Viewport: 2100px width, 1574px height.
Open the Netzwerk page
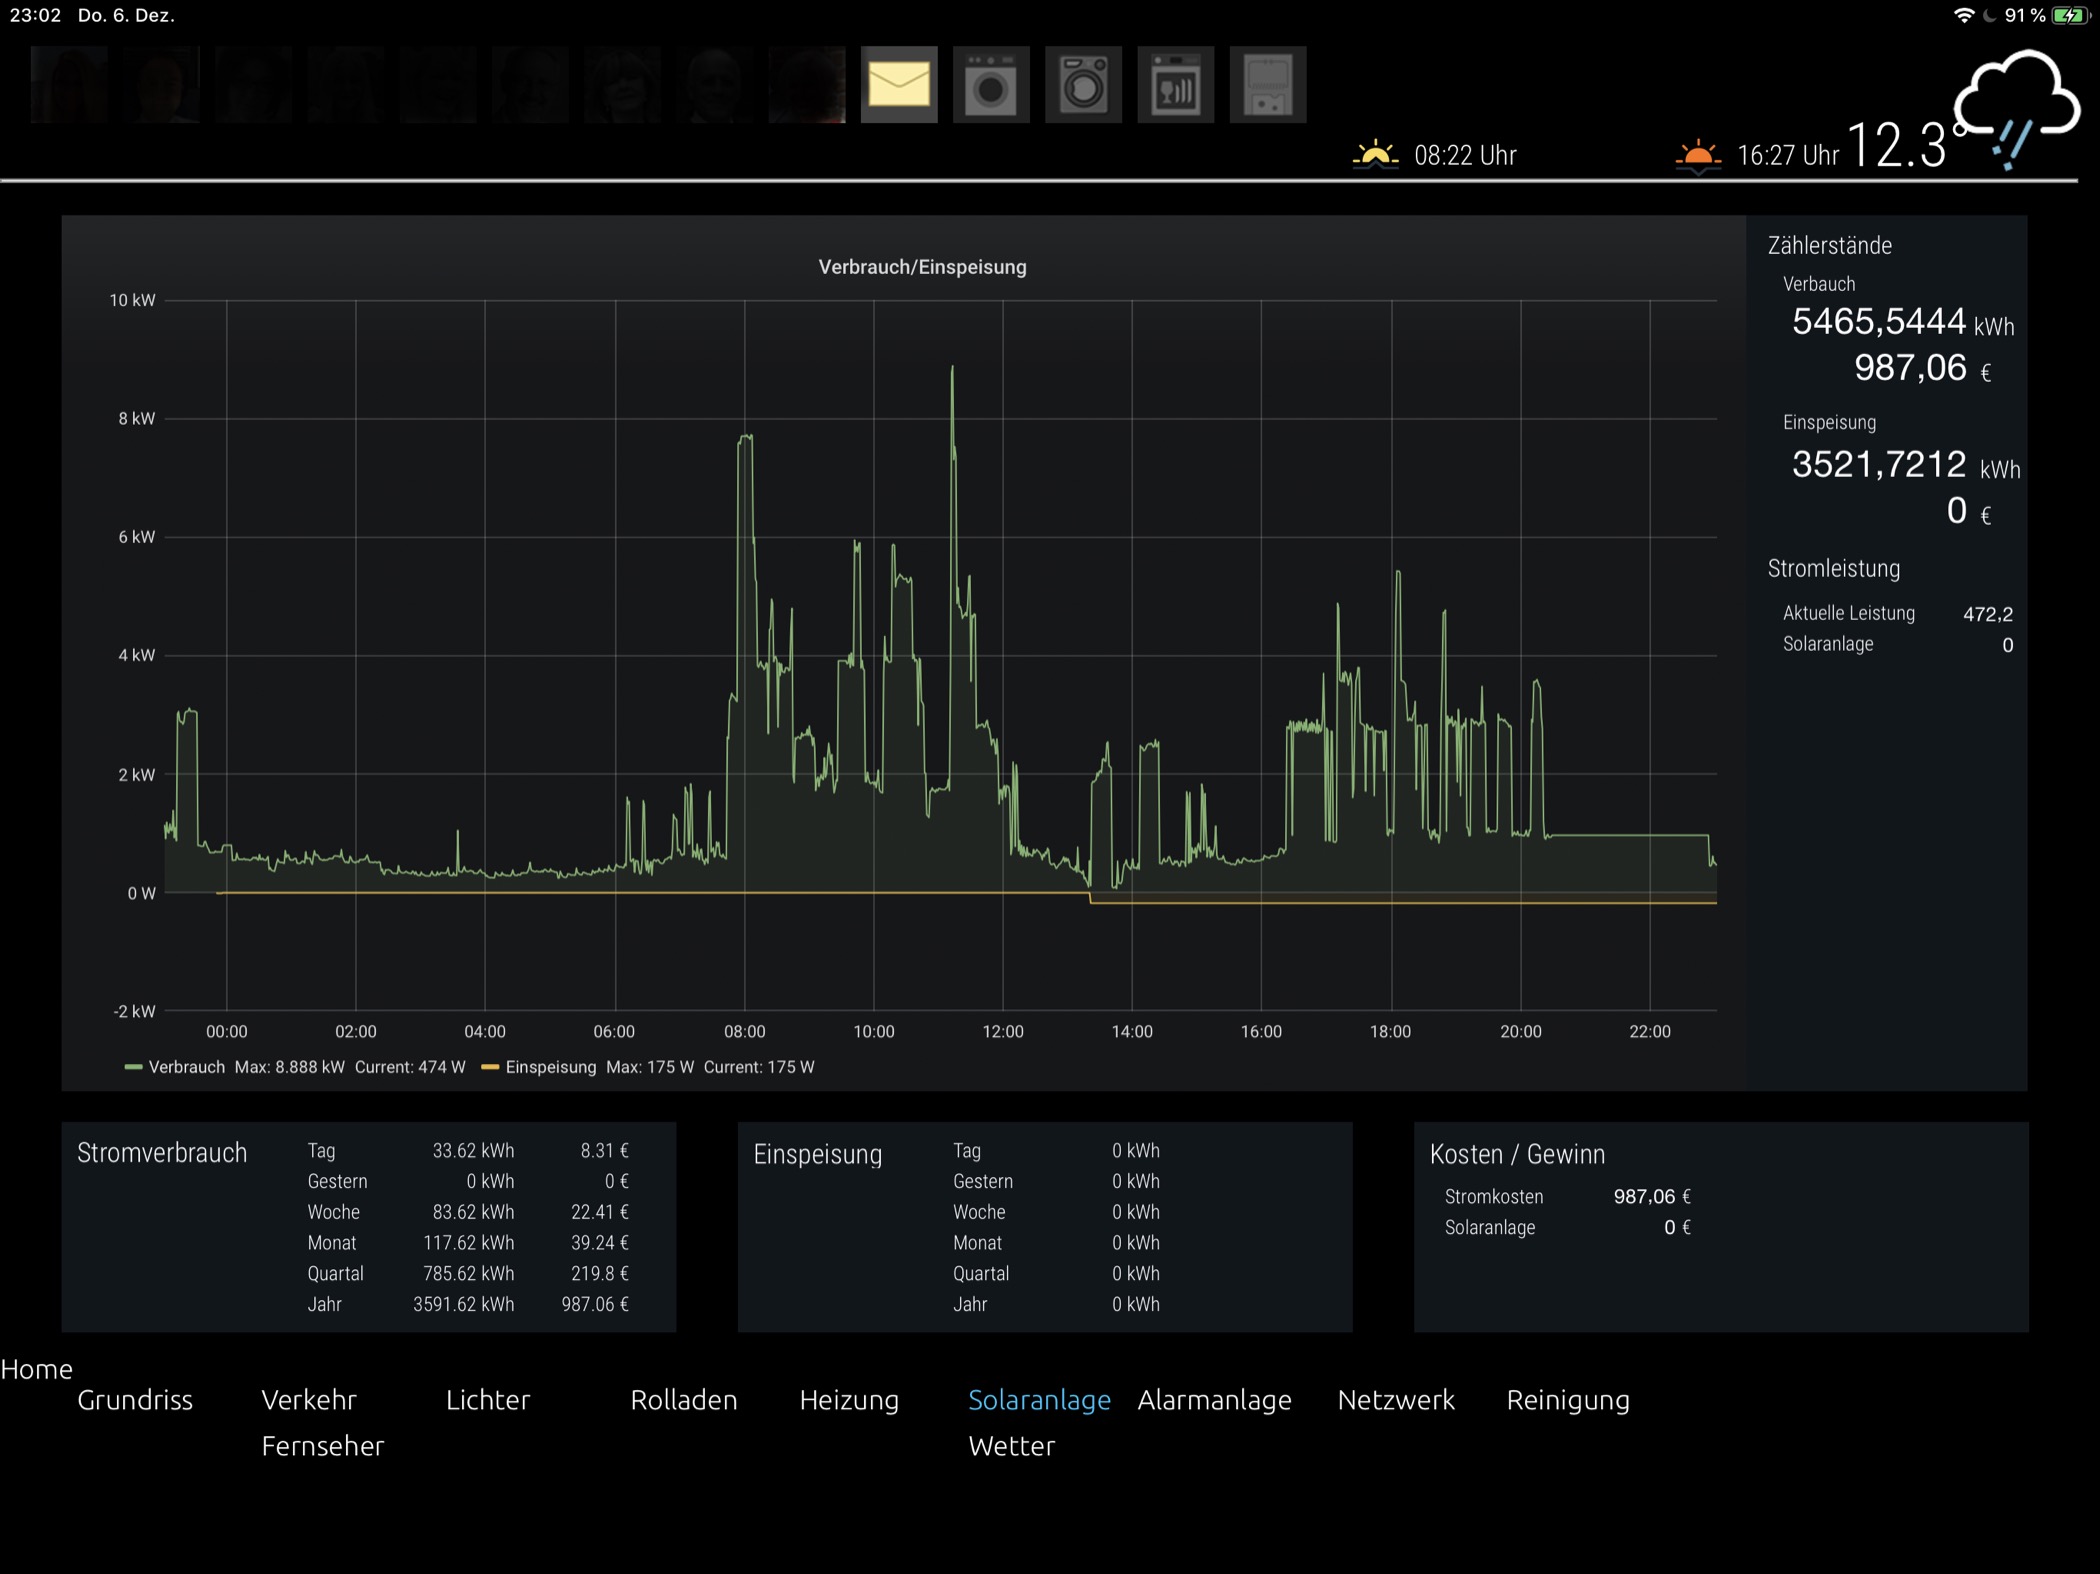[x=1396, y=1400]
